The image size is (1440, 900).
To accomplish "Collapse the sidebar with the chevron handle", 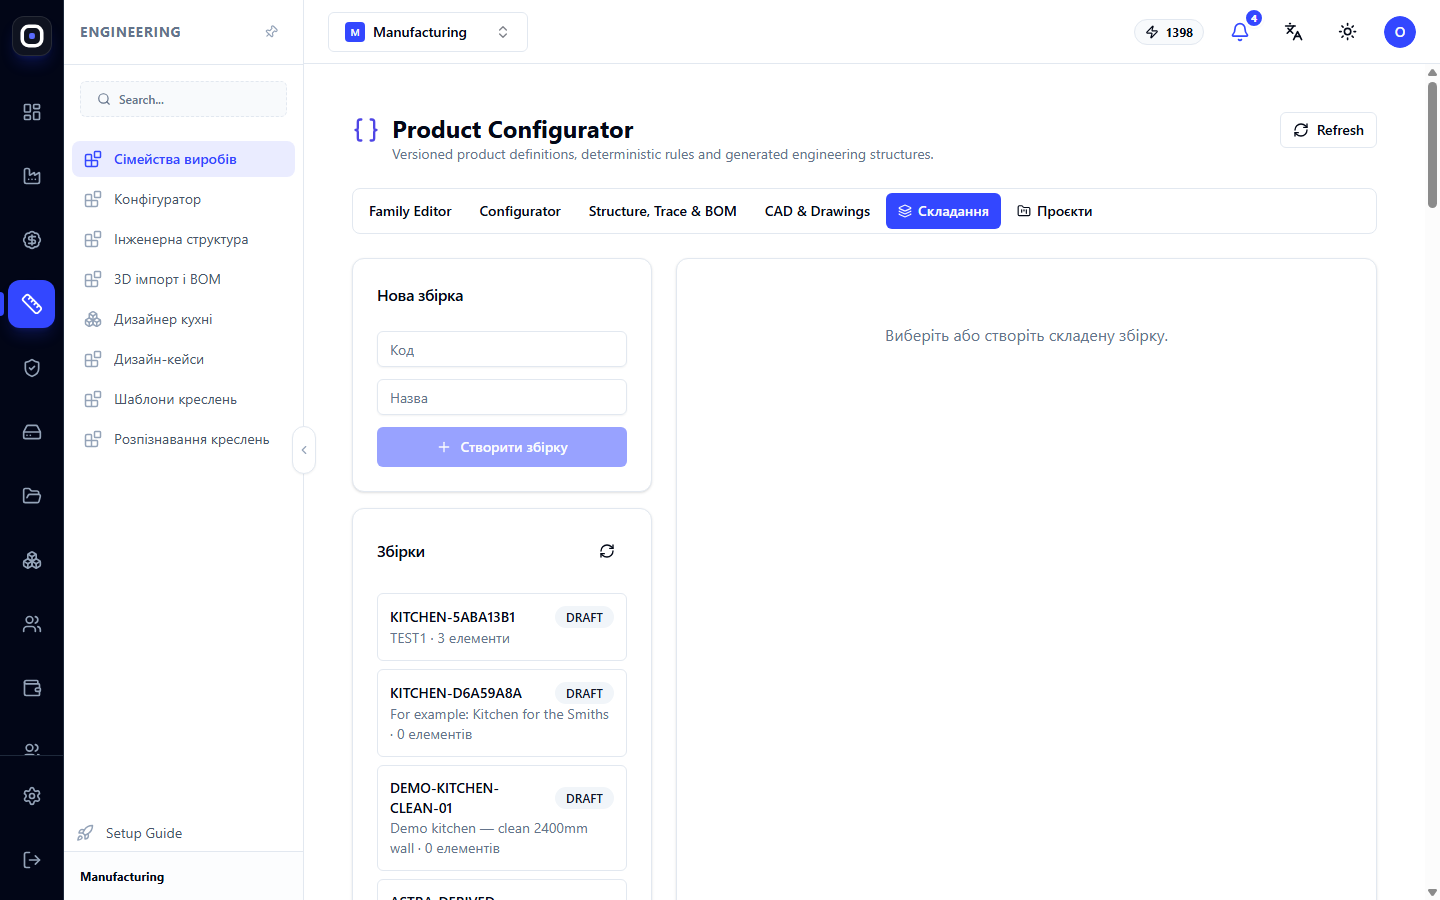I will pyautogui.click(x=304, y=450).
